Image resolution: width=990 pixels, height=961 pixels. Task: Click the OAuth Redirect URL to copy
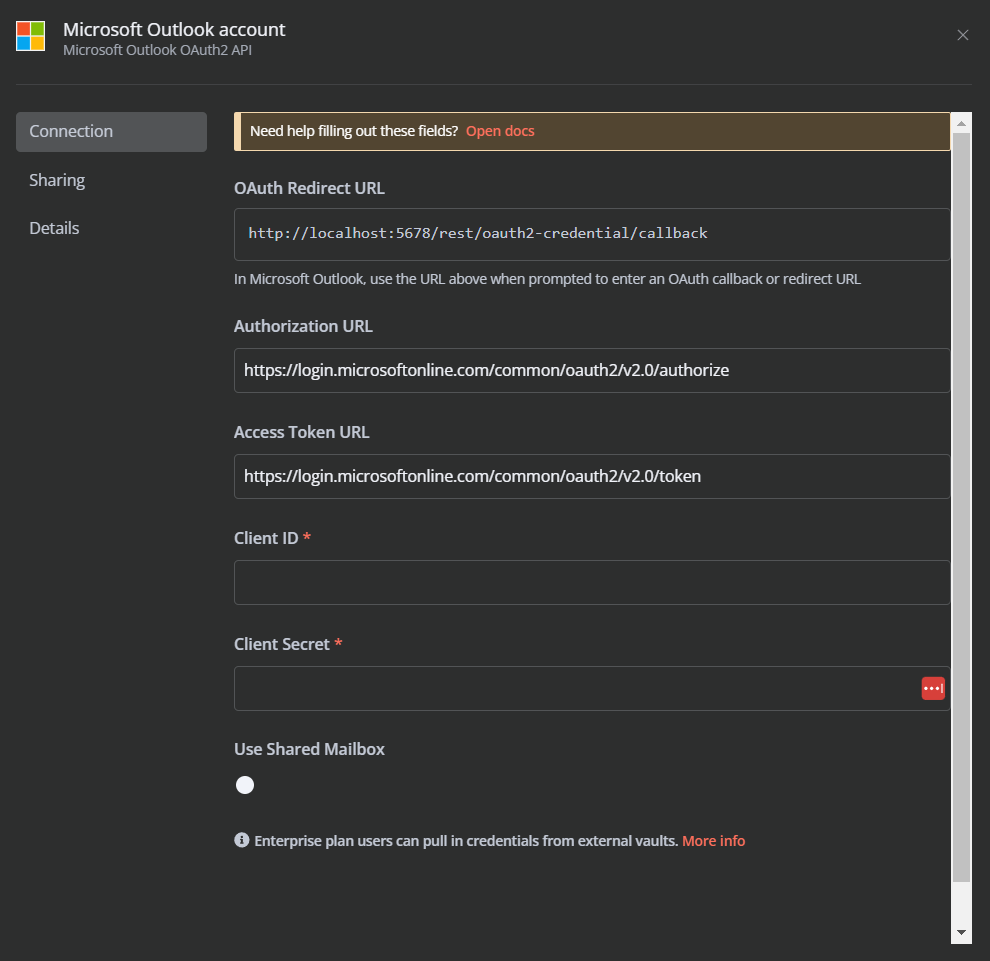click(x=591, y=234)
